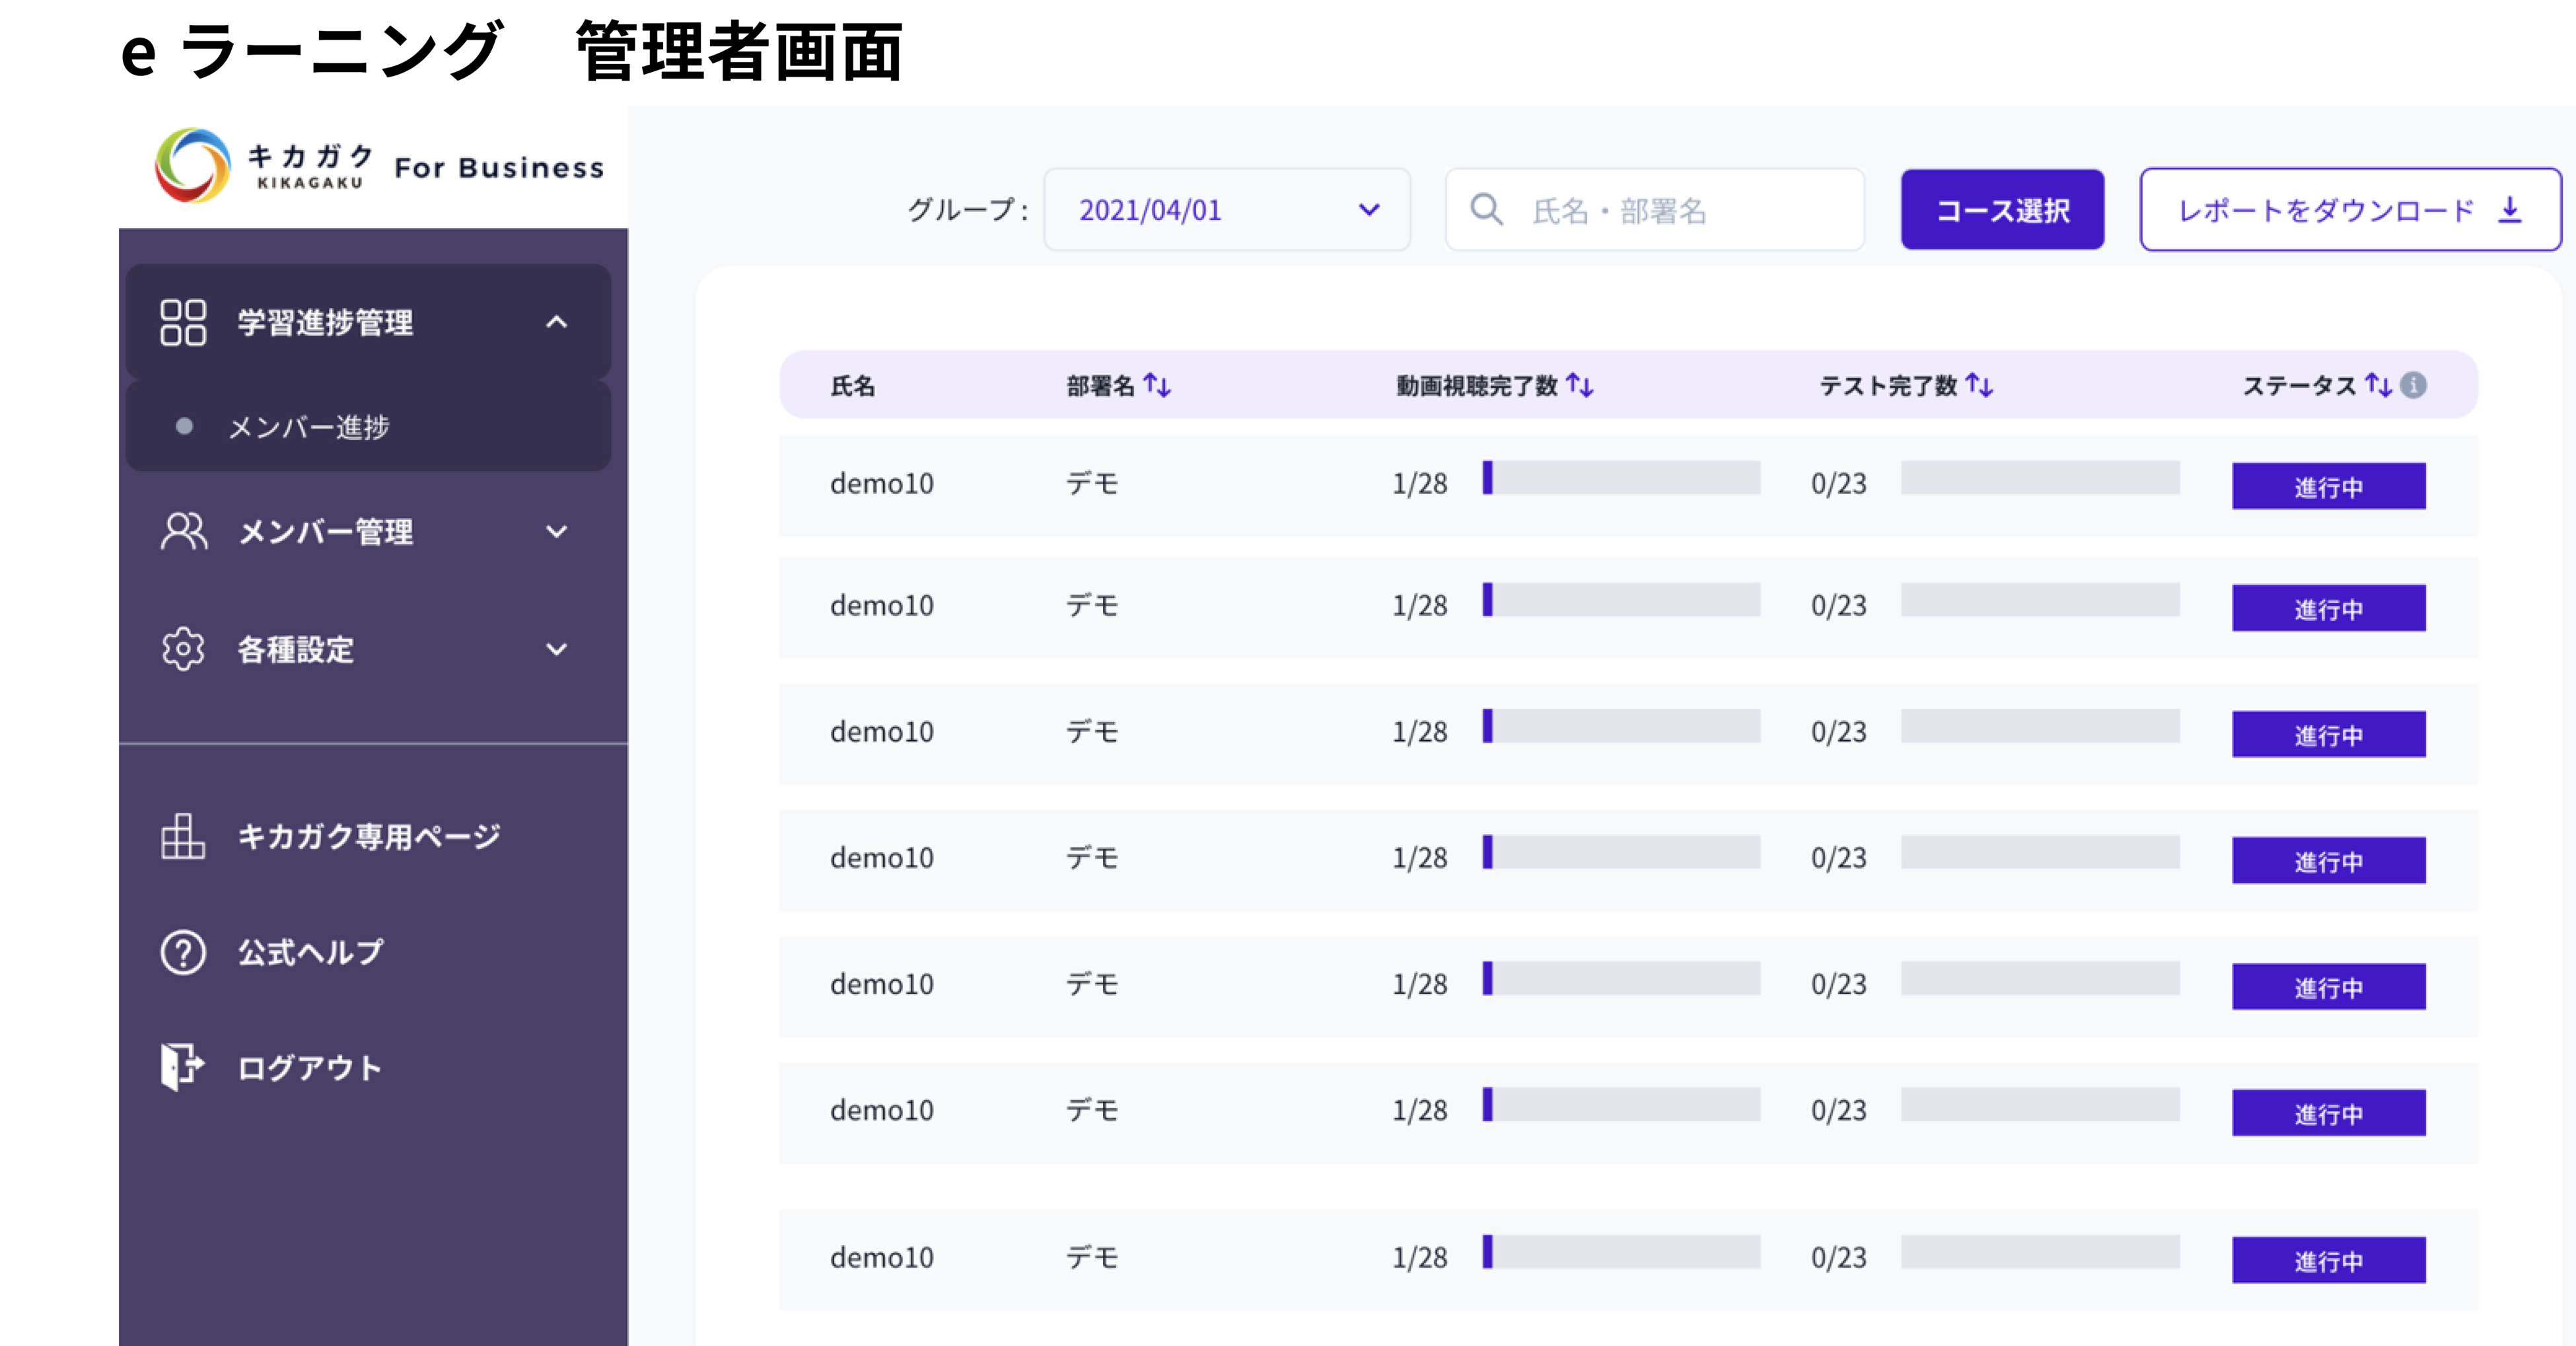Click the 各種設定 gear icon
This screenshot has height=1346, width=2576.
pos(183,649)
